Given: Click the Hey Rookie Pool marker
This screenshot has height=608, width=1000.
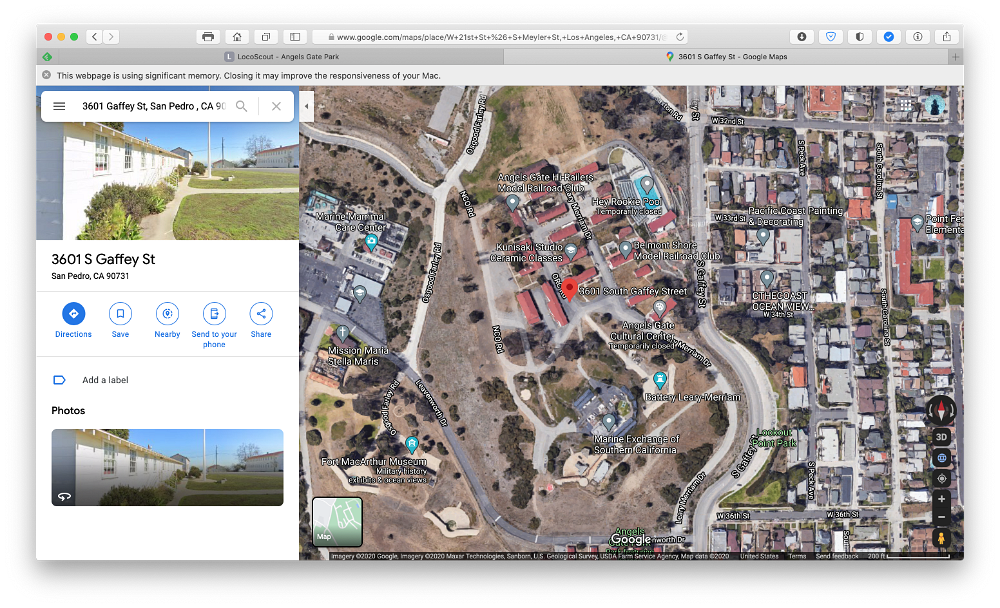Looking at the screenshot, I should coord(647,184).
